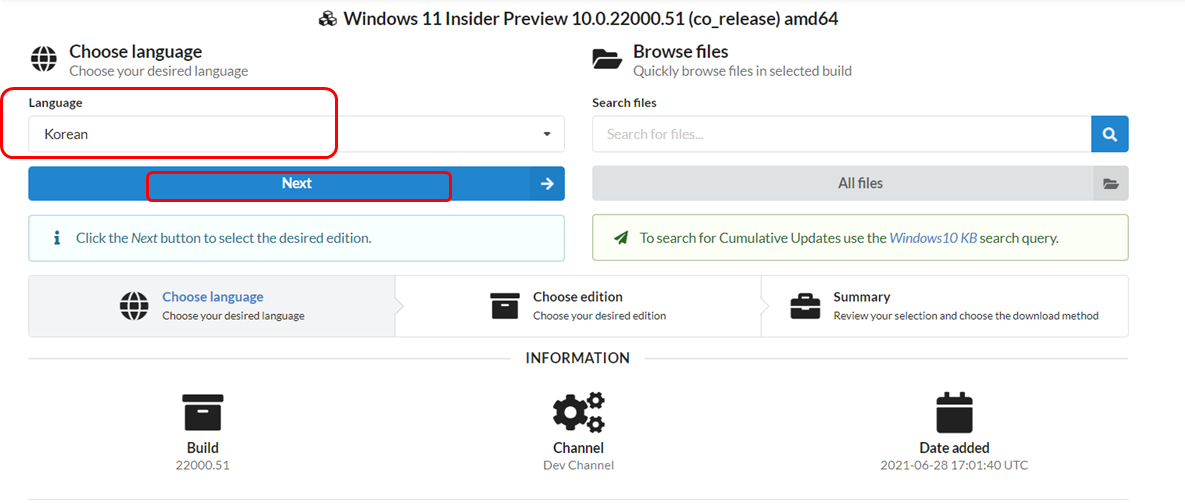This screenshot has width=1185, height=503.
Task: Click the Search files label
Action: point(624,103)
